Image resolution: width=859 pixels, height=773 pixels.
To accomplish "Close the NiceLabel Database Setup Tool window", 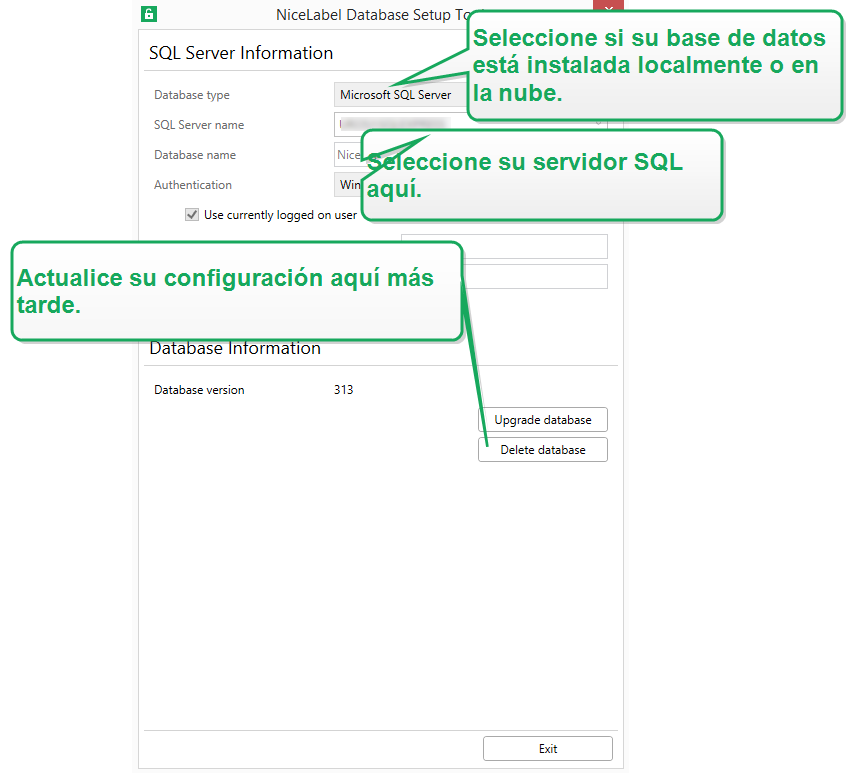I will click(608, 5).
